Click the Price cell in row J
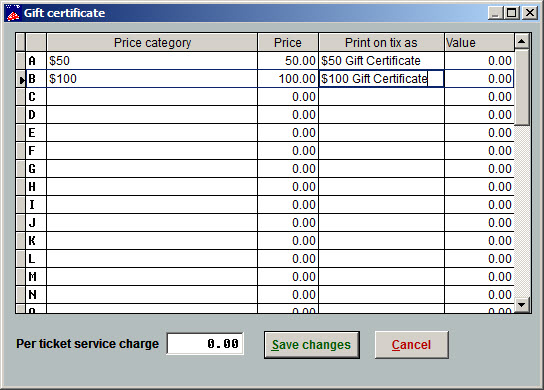 (x=288, y=223)
